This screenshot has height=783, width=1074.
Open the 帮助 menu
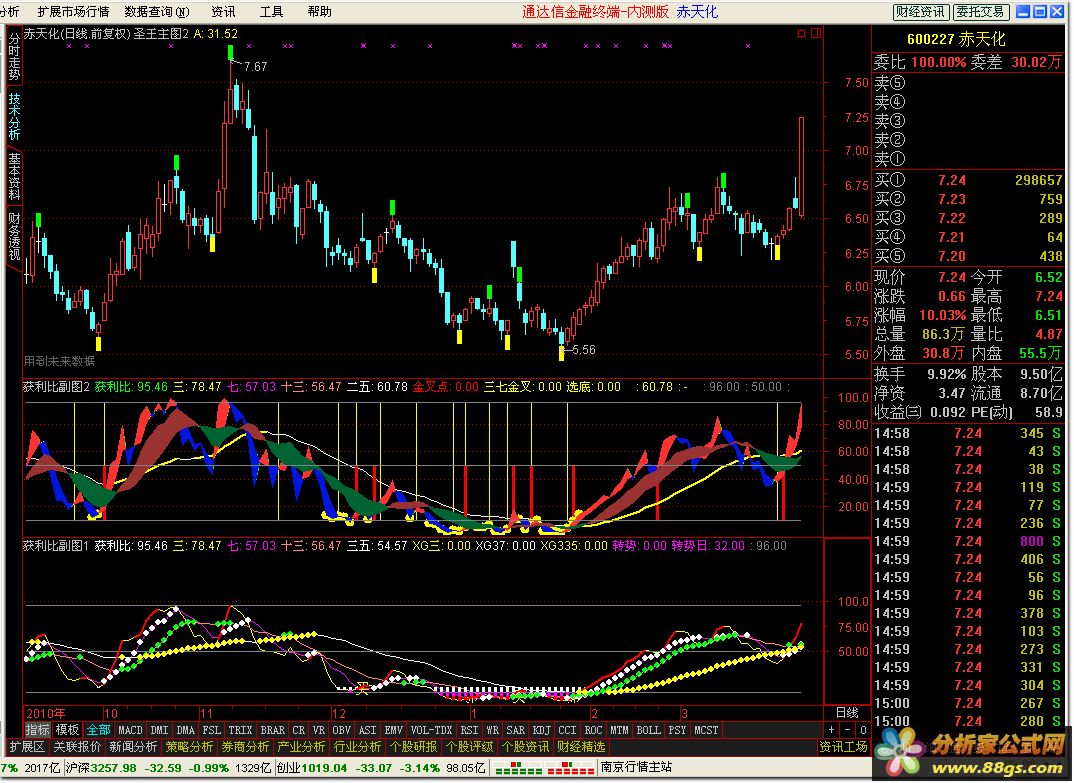[x=319, y=12]
